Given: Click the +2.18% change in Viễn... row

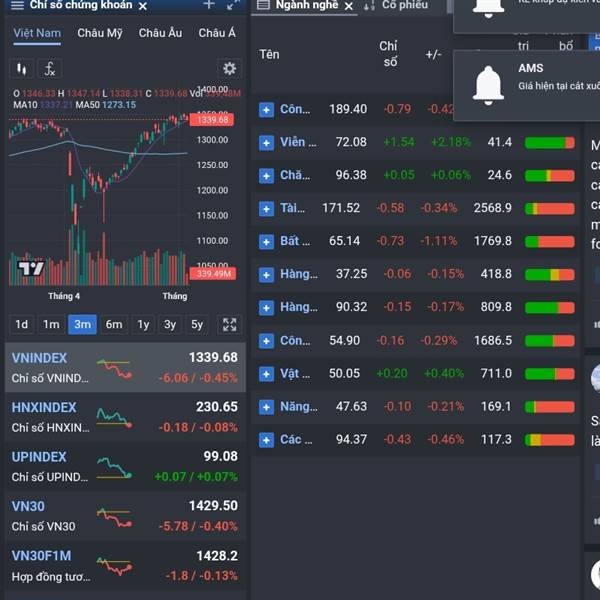Looking at the screenshot, I should coord(451,142).
